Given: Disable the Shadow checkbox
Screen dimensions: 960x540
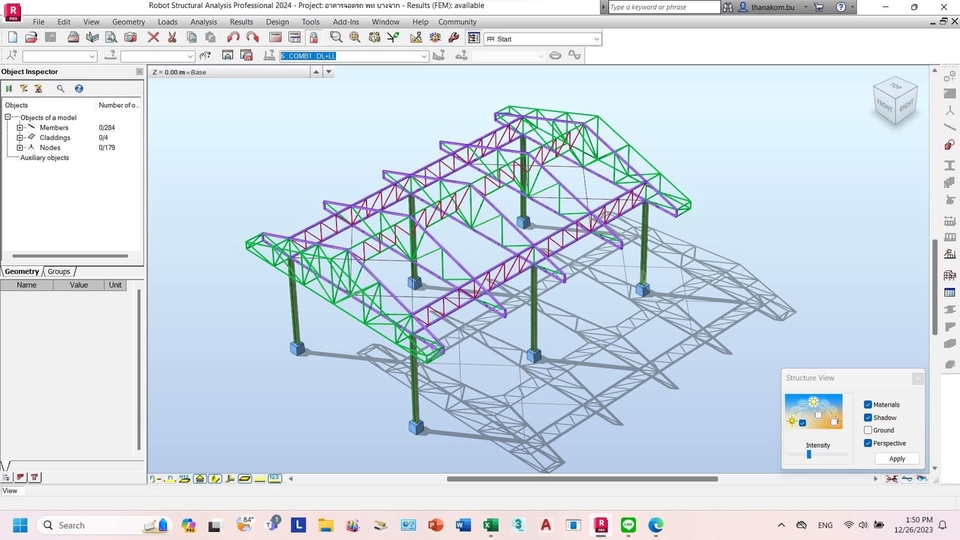Looking at the screenshot, I should coord(868,418).
